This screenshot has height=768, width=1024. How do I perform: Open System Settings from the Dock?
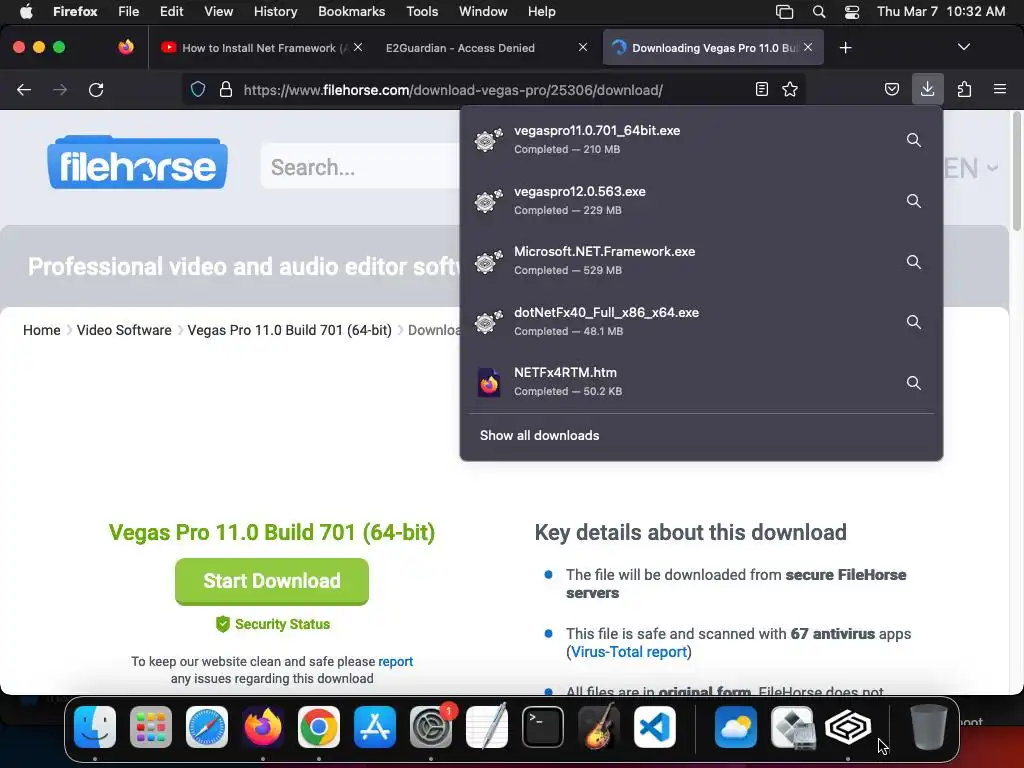click(431, 727)
